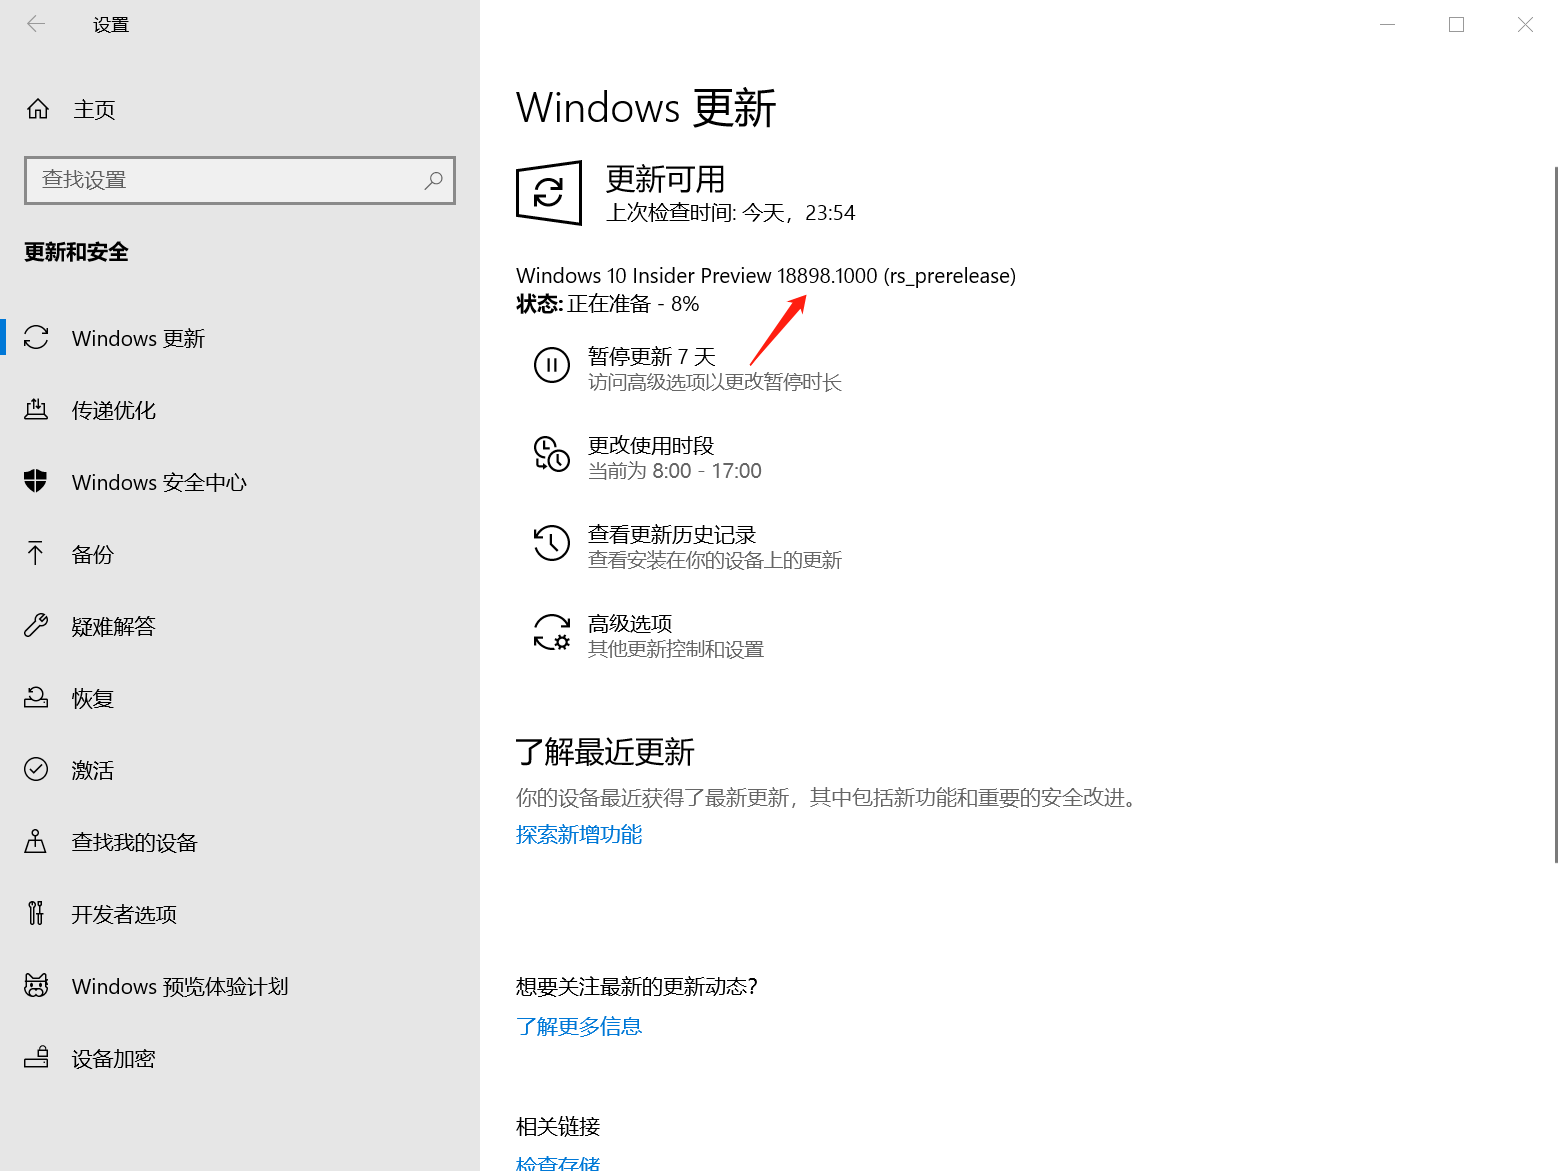Click the 暂停更新 7 天 pause icon
Screen dimensions: 1561x1171
click(552, 365)
